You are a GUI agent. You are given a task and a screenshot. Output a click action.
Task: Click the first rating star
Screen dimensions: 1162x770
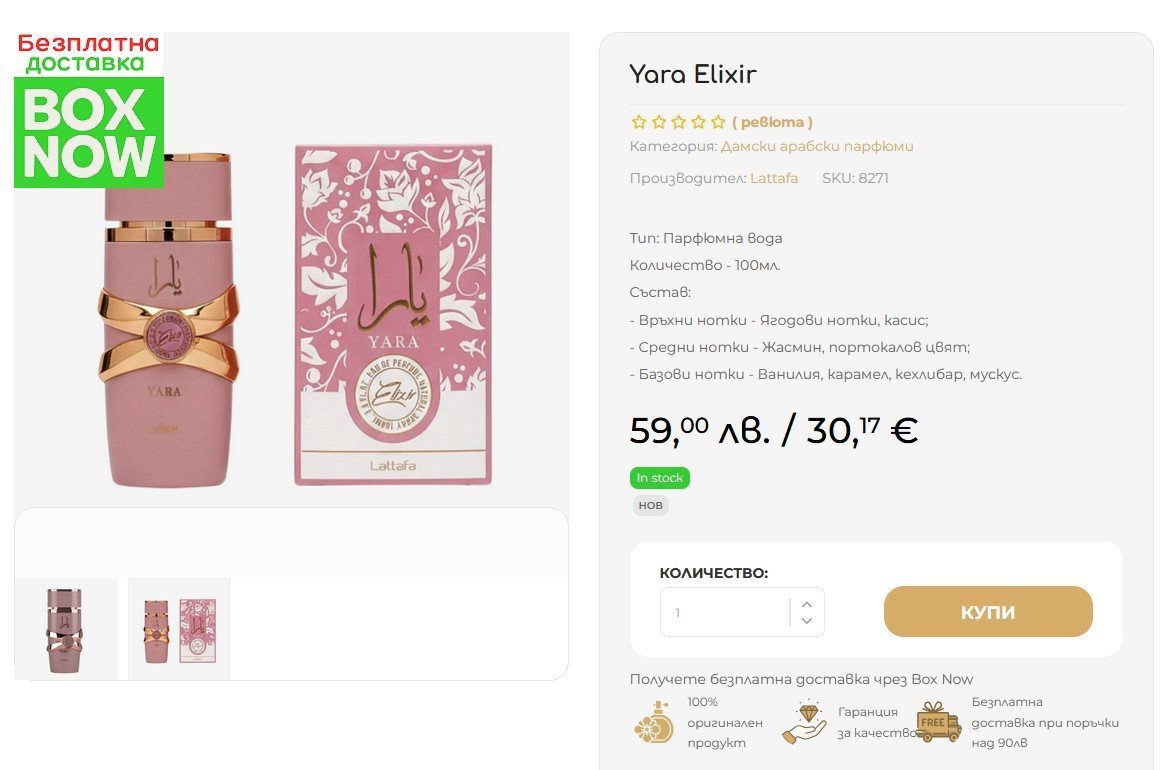(639, 123)
